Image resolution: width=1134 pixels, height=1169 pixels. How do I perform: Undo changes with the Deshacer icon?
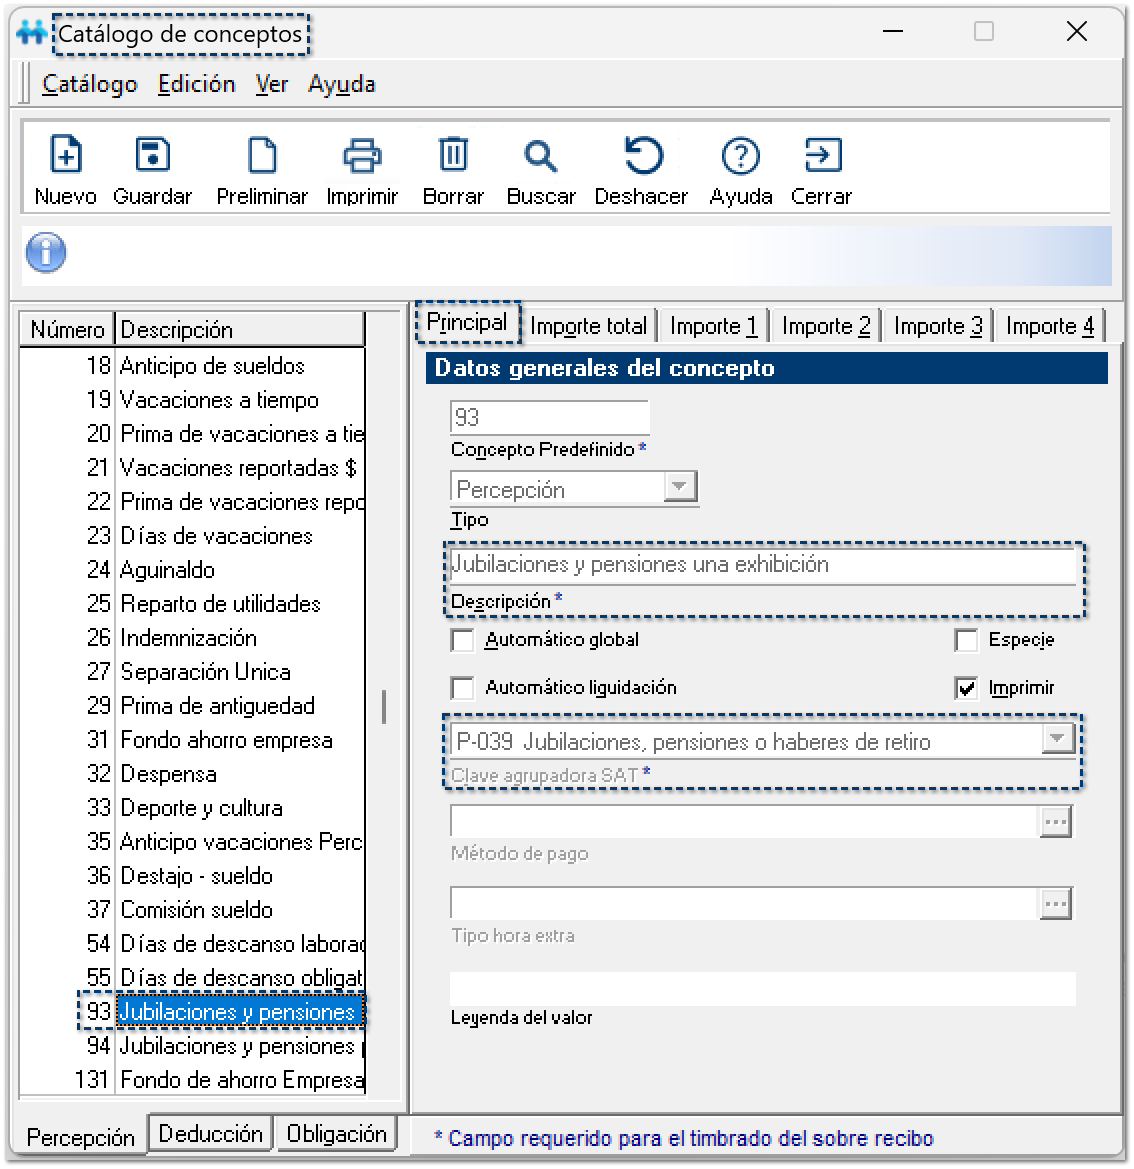click(x=641, y=156)
